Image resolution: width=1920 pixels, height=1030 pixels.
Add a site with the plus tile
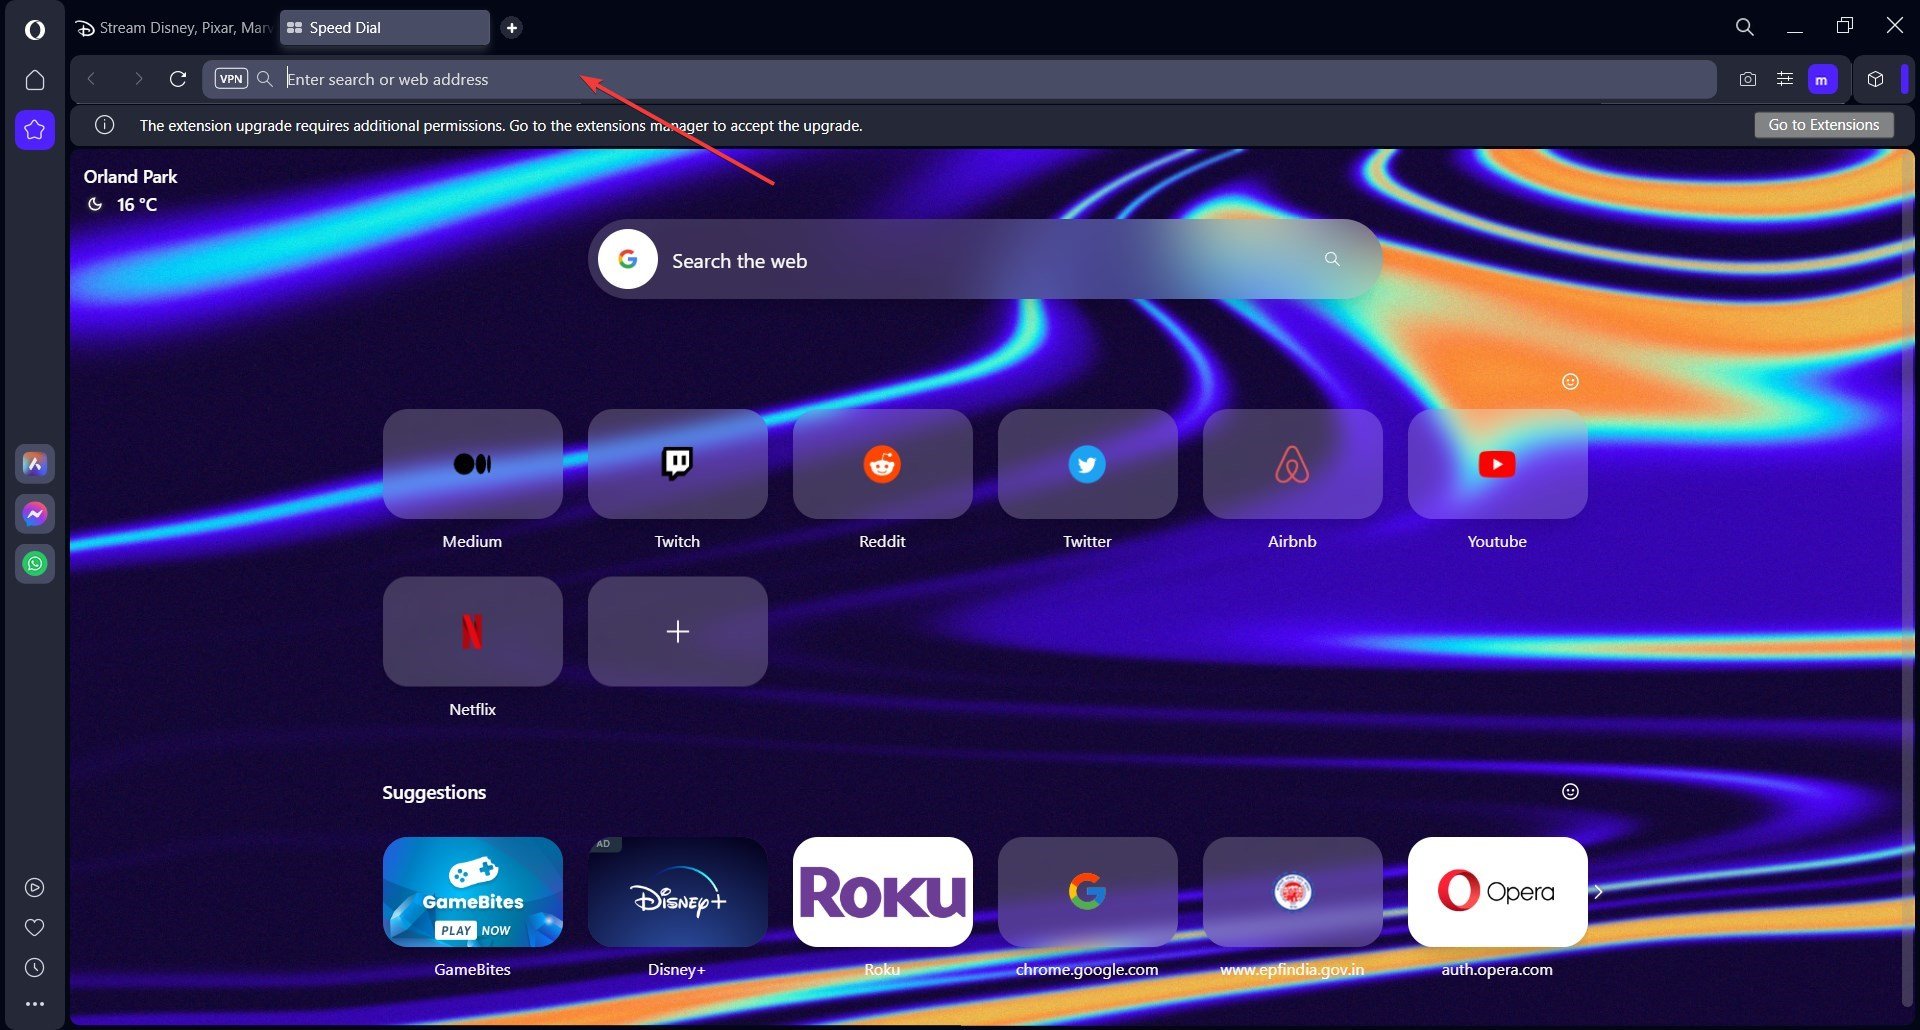[678, 631]
